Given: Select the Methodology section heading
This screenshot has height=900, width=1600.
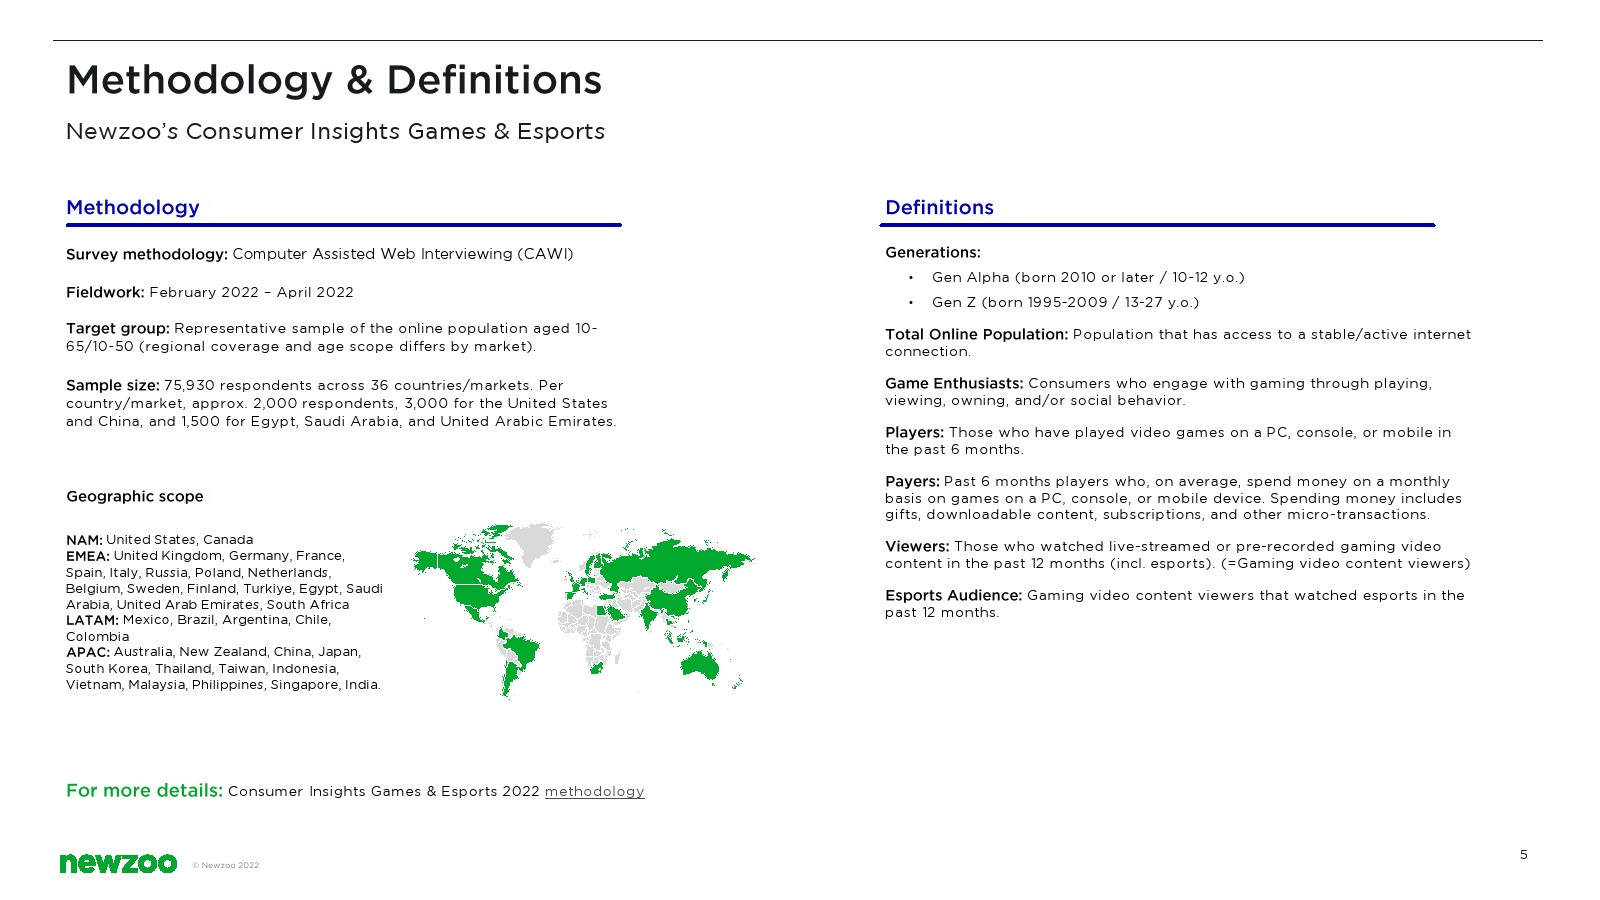Looking at the screenshot, I should 133,207.
